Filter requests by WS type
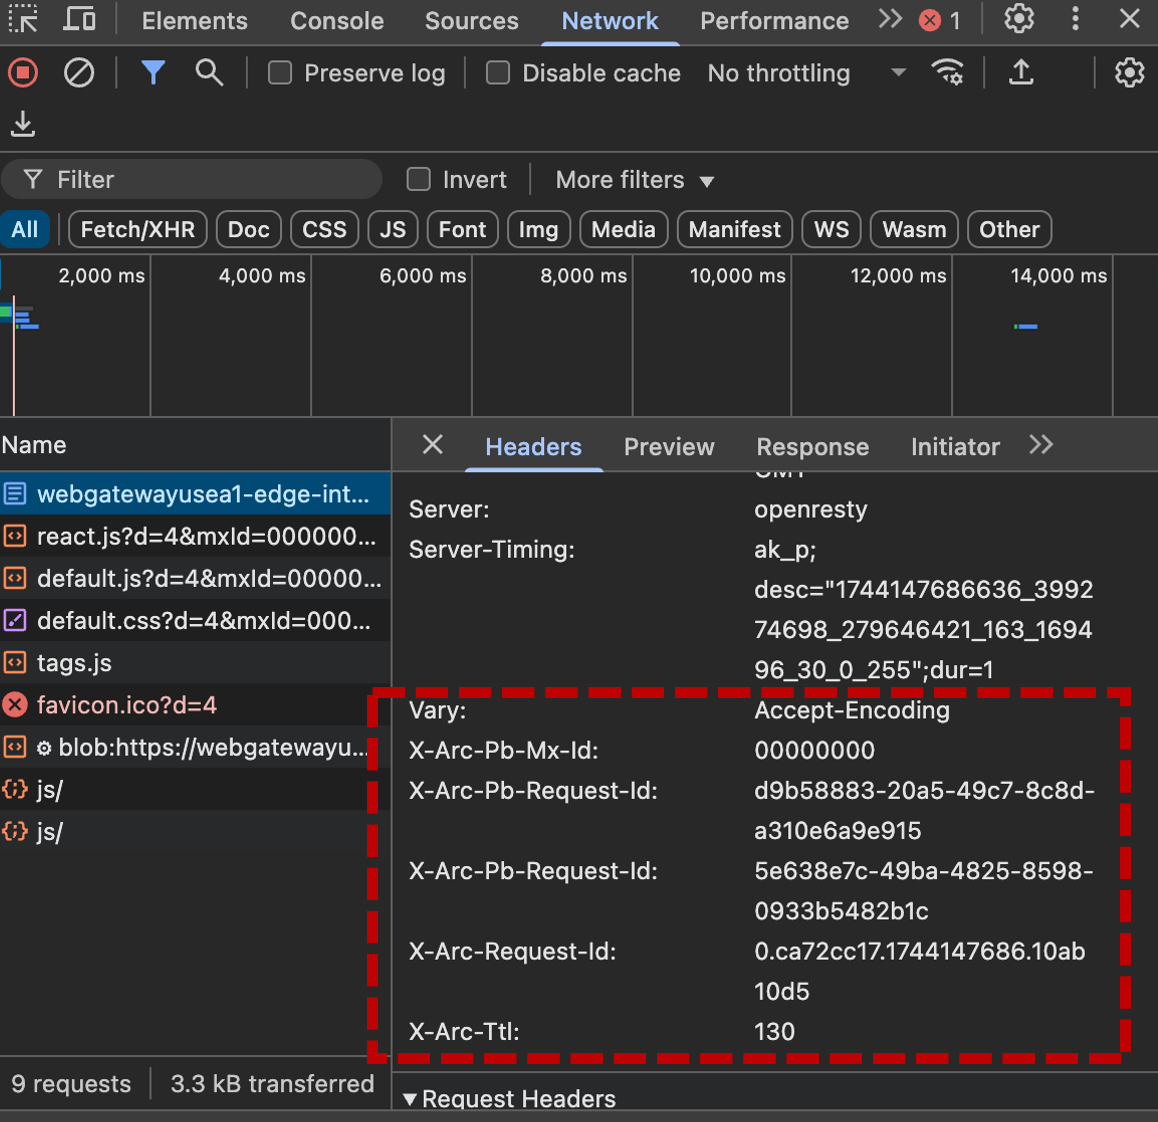This screenshot has height=1122, width=1158. 832,229
